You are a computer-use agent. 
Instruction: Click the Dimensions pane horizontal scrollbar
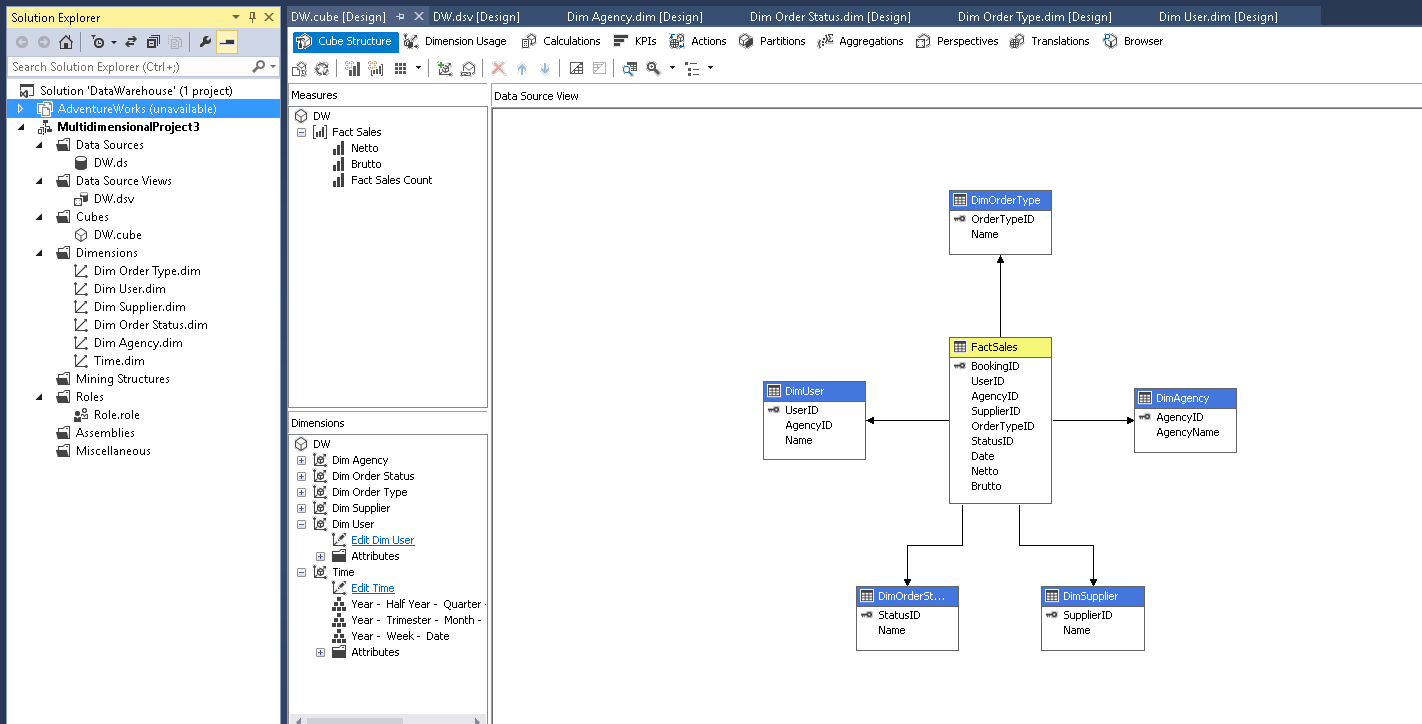tap(387, 719)
